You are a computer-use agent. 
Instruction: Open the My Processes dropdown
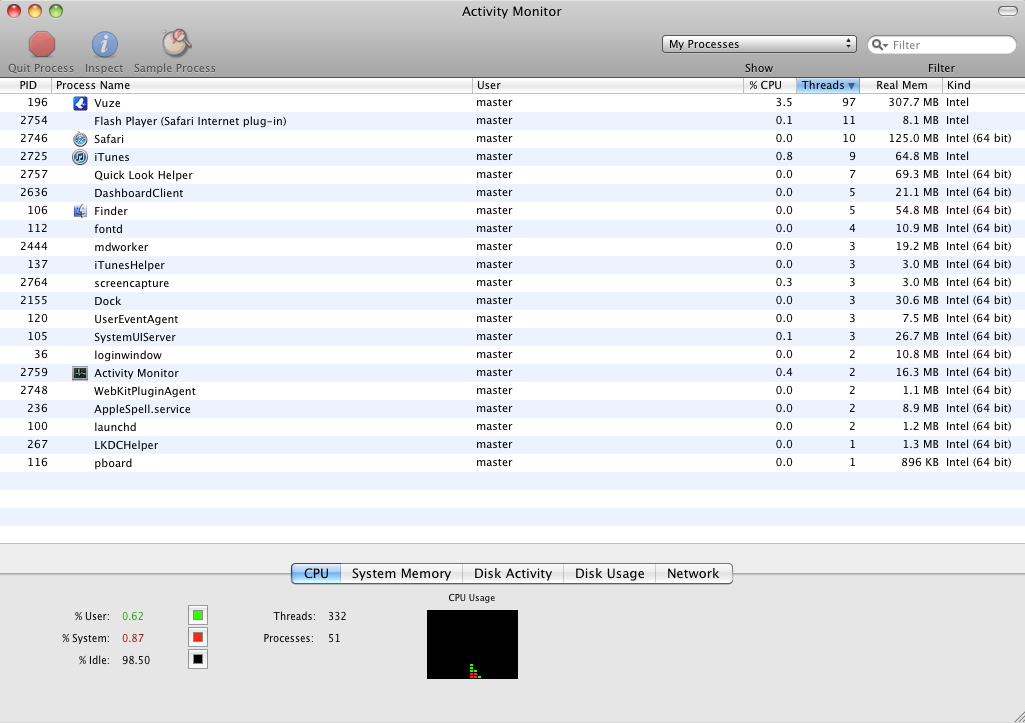click(758, 44)
